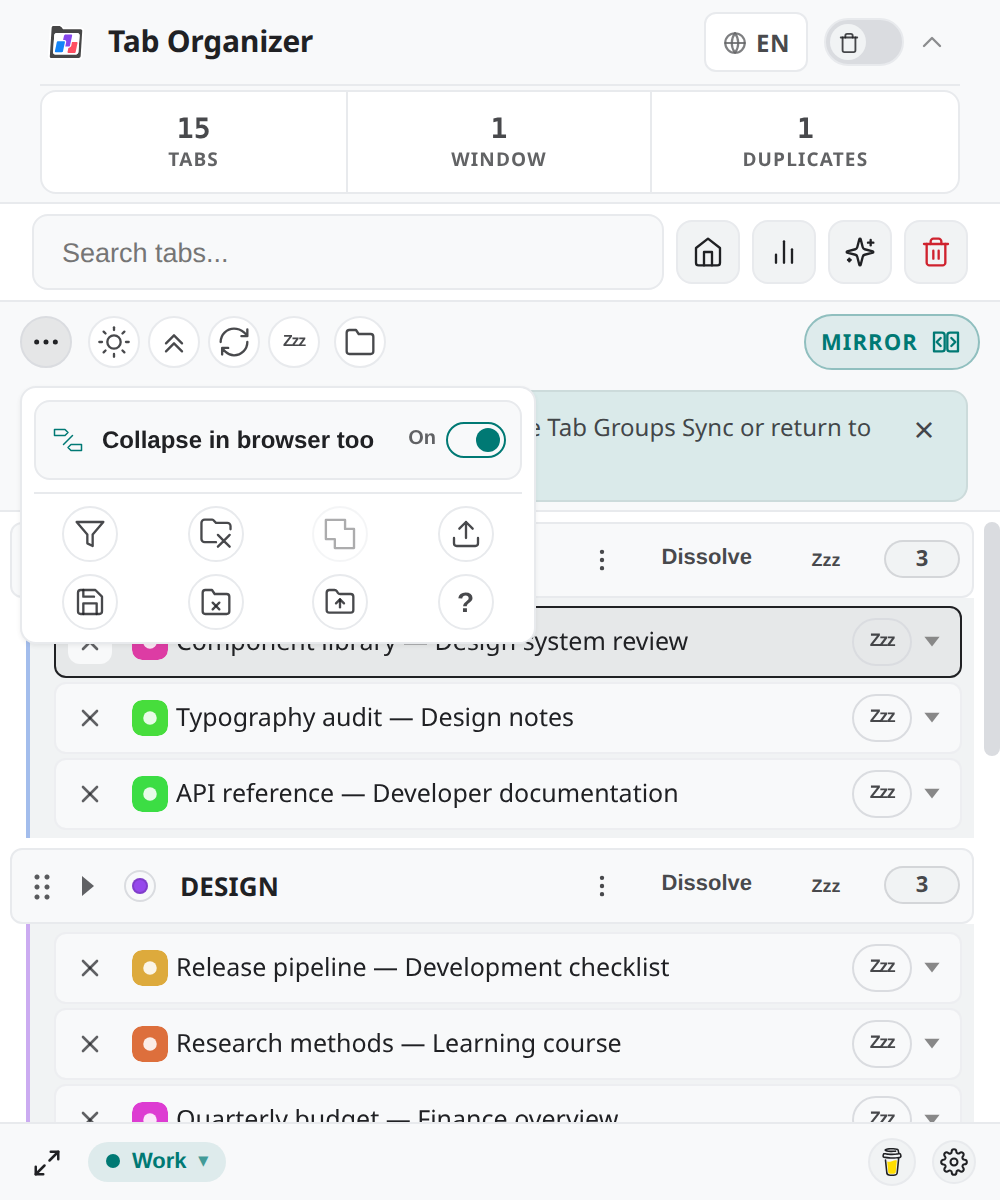Image resolution: width=1000 pixels, height=1200 pixels.
Task: Open dropdown arrow on Typography audit row
Action: pyautogui.click(x=933, y=717)
